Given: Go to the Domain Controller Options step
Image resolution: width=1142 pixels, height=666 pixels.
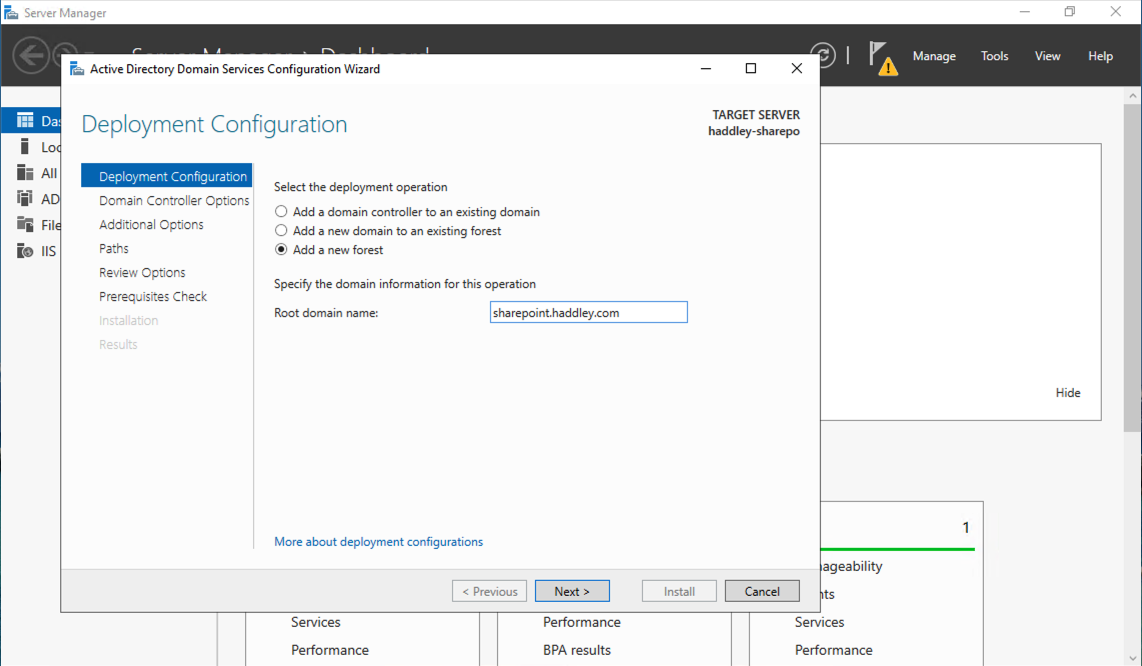Looking at the screenshot, I should 174,200.
